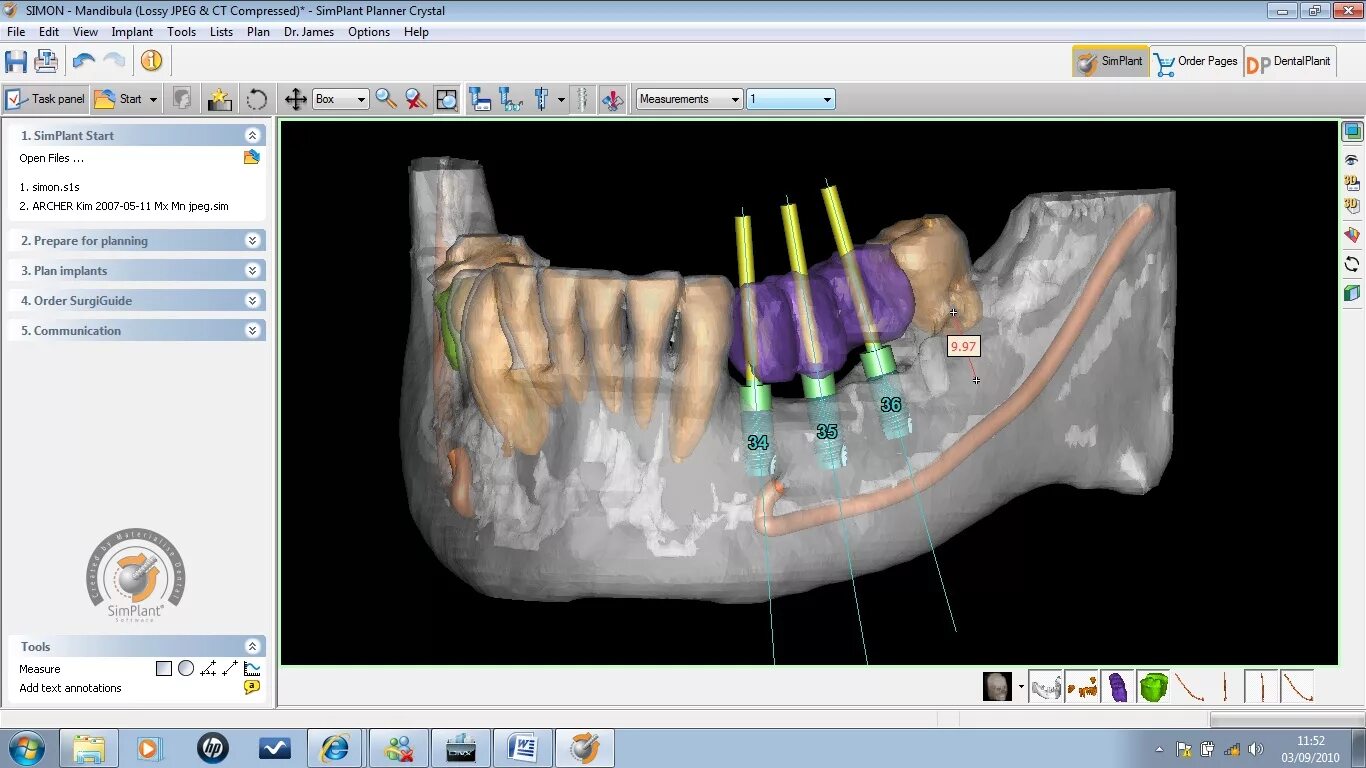Click the first blue implant tool icon

pyautogui.click(x=480, y=99)
